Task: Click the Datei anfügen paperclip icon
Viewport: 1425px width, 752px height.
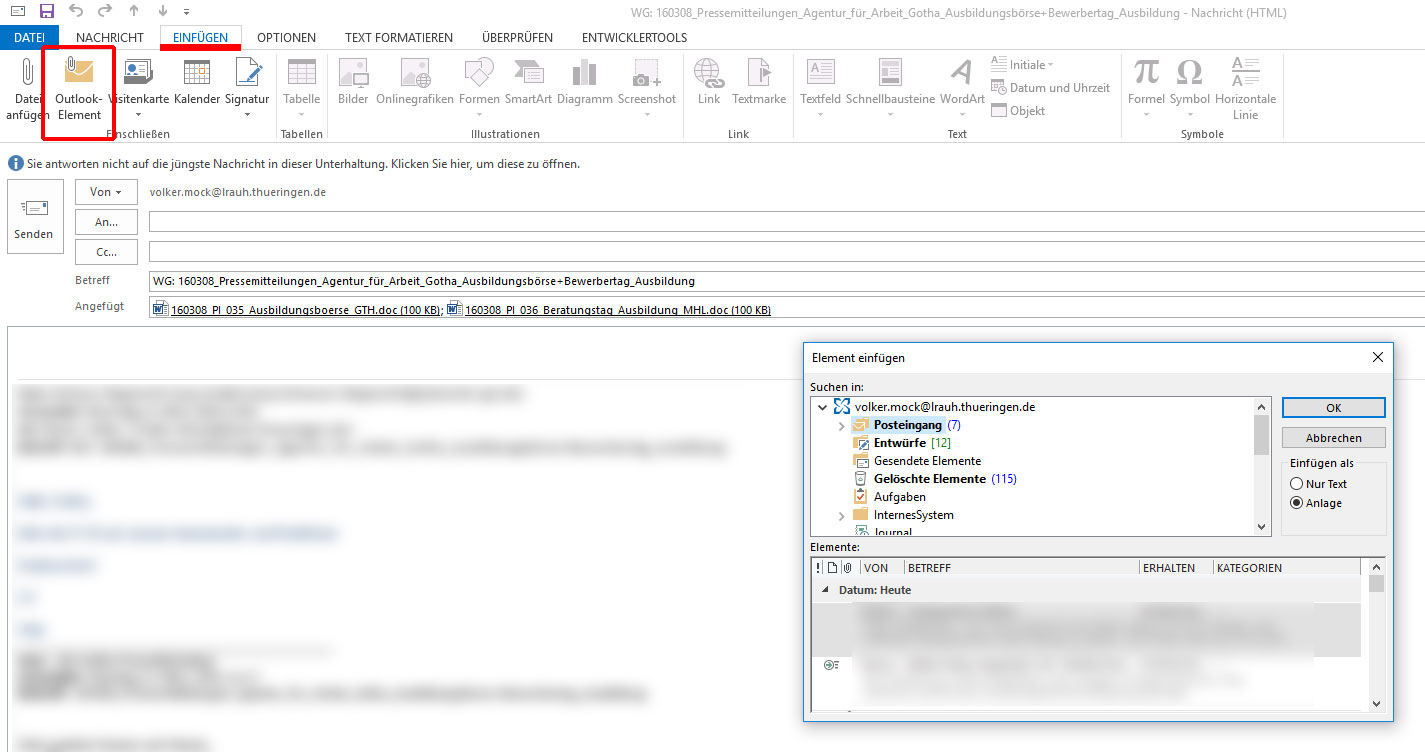Action: click(27, 71)
